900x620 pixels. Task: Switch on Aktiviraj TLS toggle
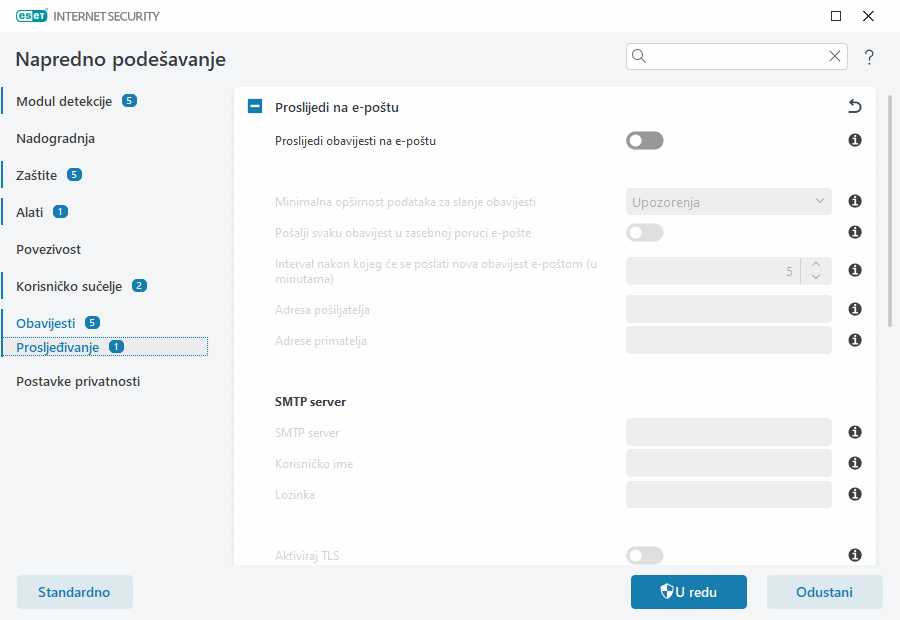pos(645,555)
